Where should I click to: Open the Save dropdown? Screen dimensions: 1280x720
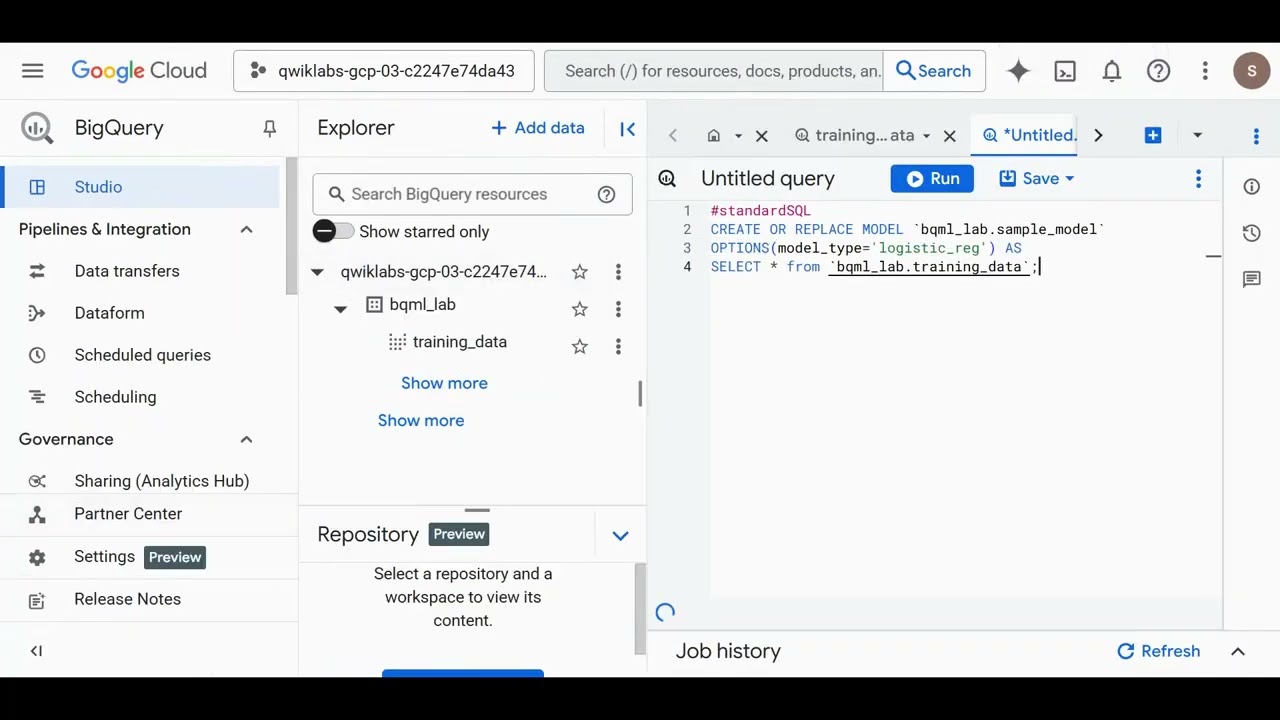1037,178
